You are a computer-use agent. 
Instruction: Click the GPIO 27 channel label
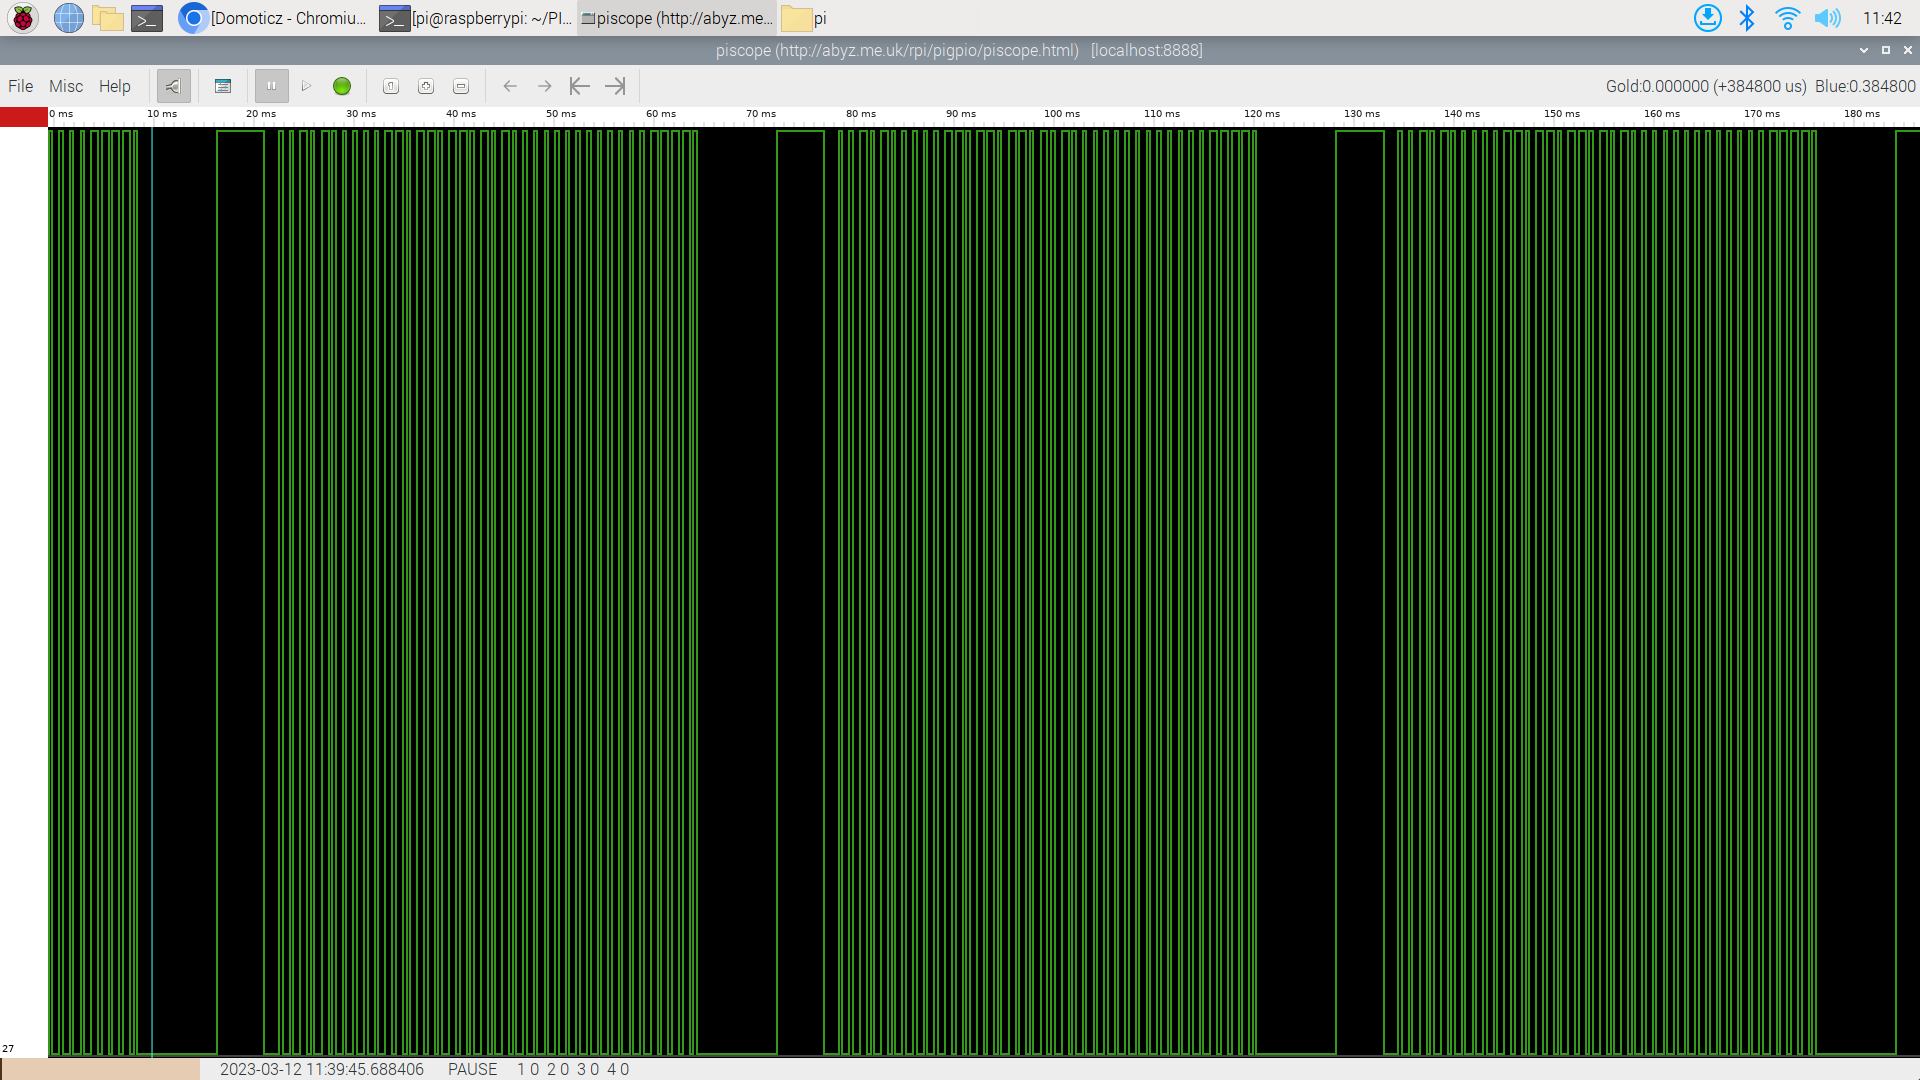tap(8, 1048)
